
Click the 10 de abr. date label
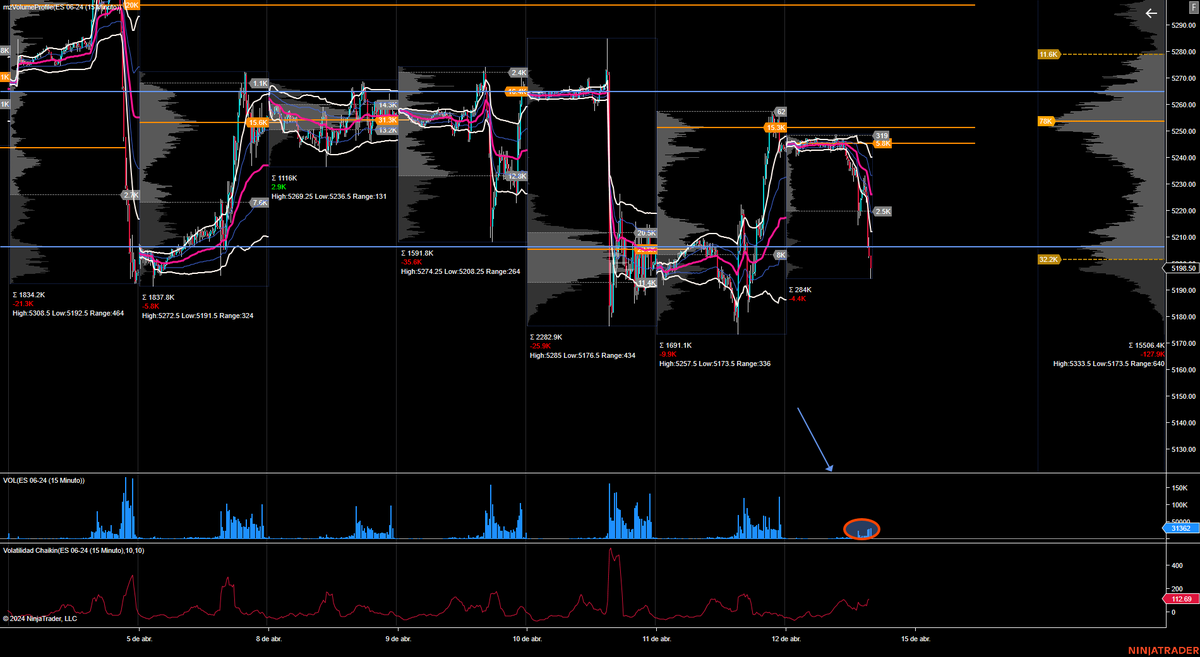point(527,637)
